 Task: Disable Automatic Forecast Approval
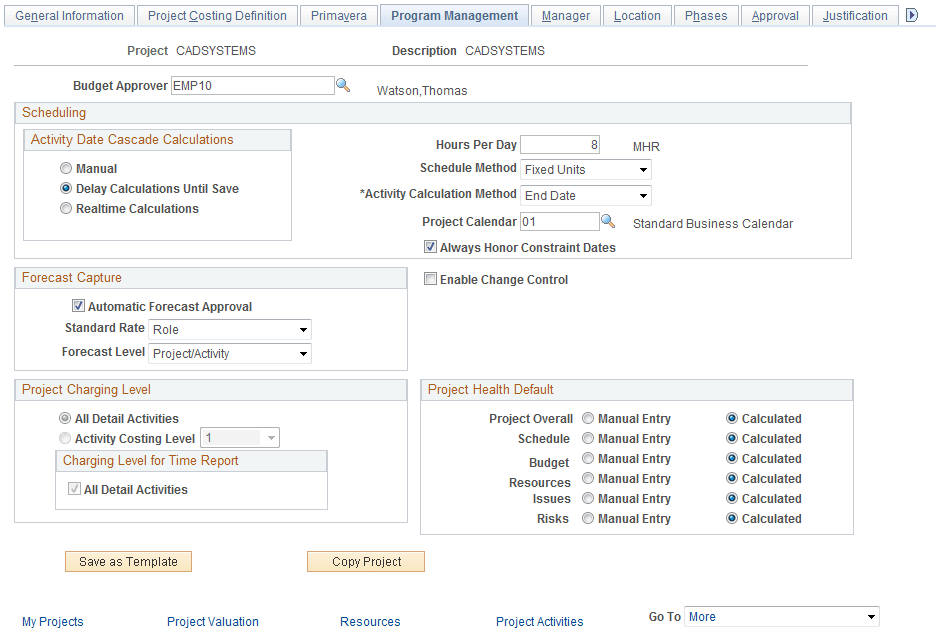pos(78,305)
